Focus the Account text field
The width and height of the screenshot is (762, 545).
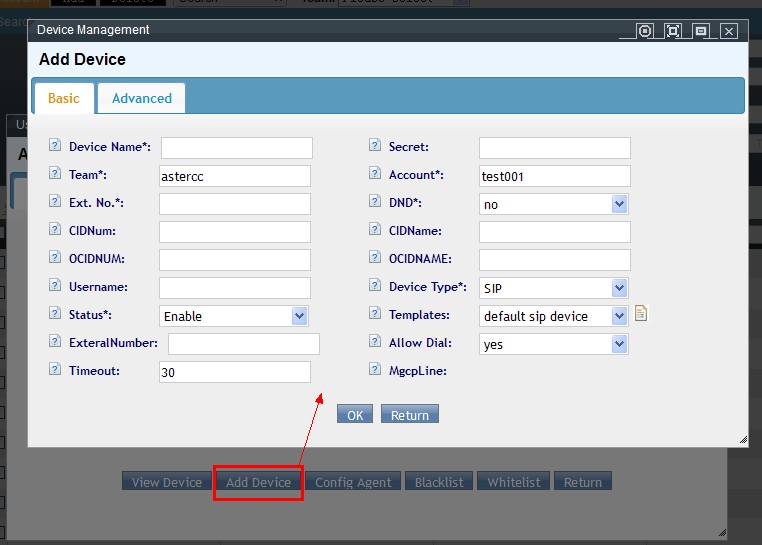pos(554,176)
